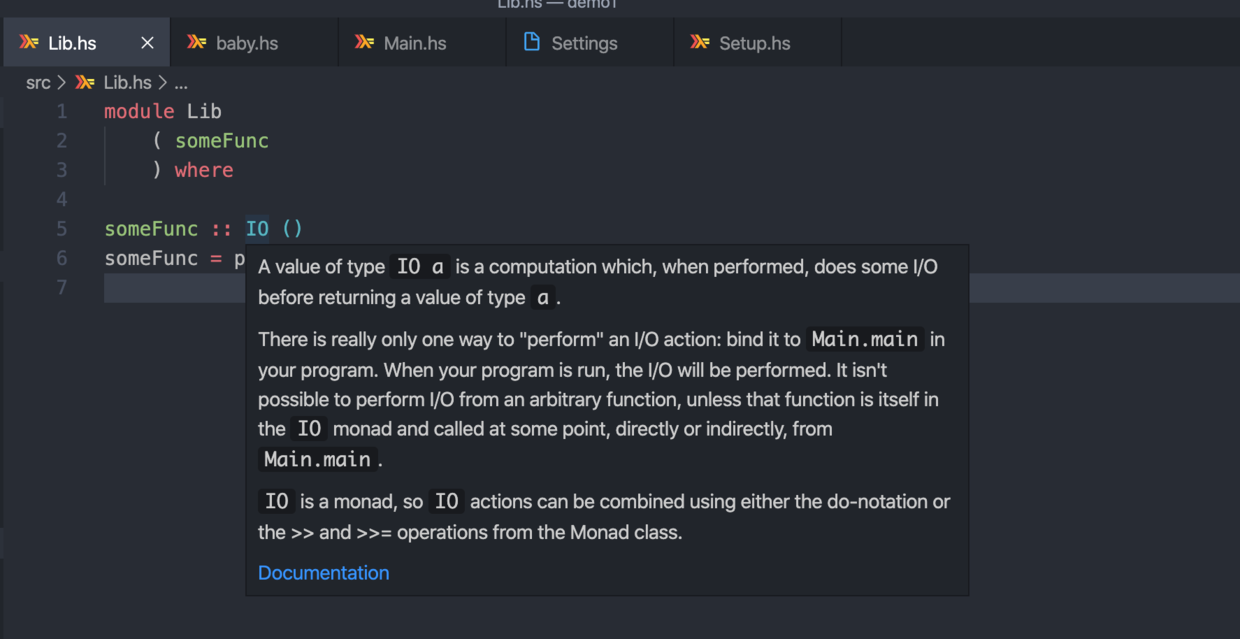
Task: Click the Haskell icon on Main.hs tab
Action: click(365, 43)
